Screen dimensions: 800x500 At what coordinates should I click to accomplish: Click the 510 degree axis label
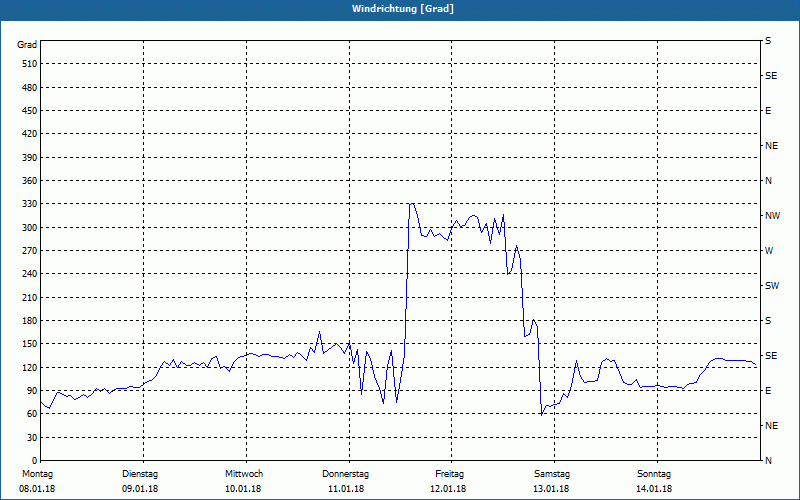[x=30, y=64]
